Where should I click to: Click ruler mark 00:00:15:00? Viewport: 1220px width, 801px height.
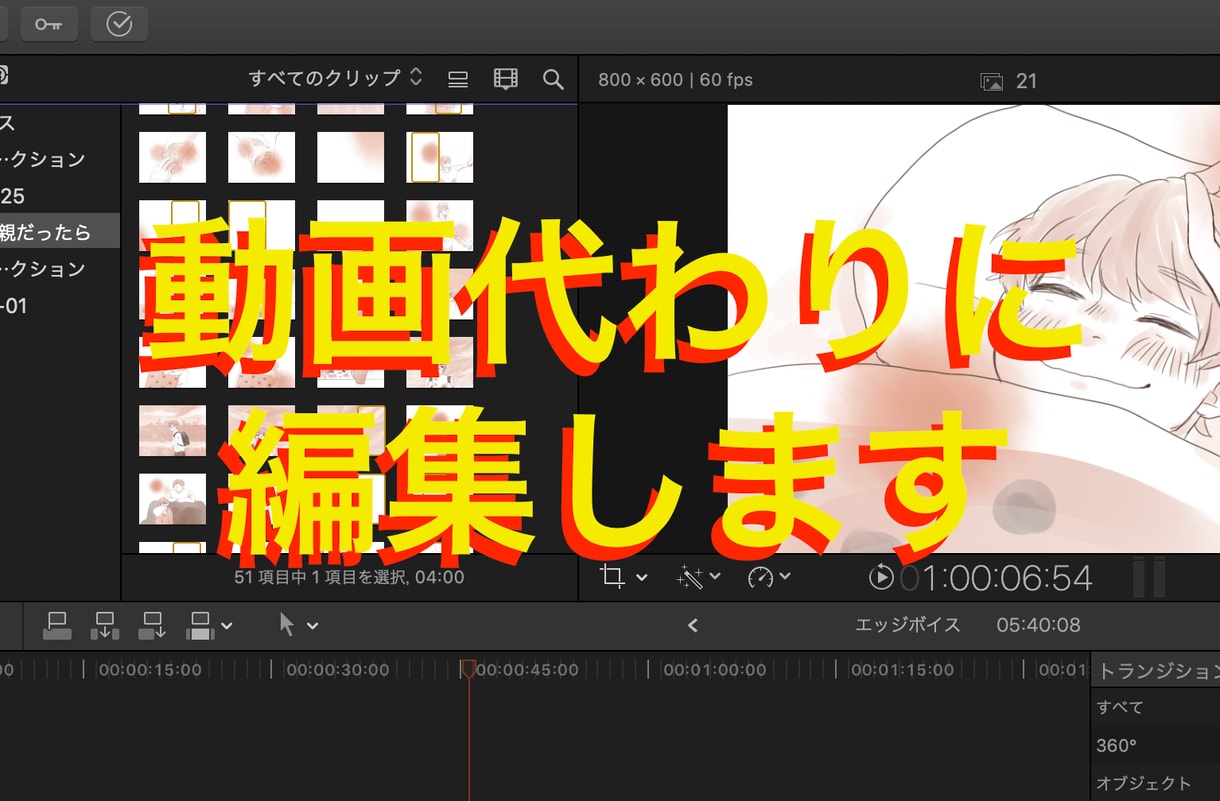pyautogui.click(x=150, y=670)
